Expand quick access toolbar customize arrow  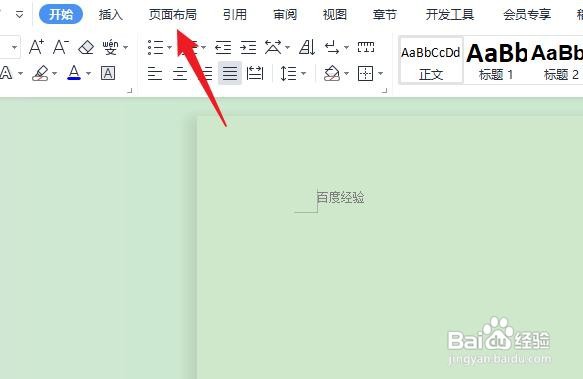point(19,15)
